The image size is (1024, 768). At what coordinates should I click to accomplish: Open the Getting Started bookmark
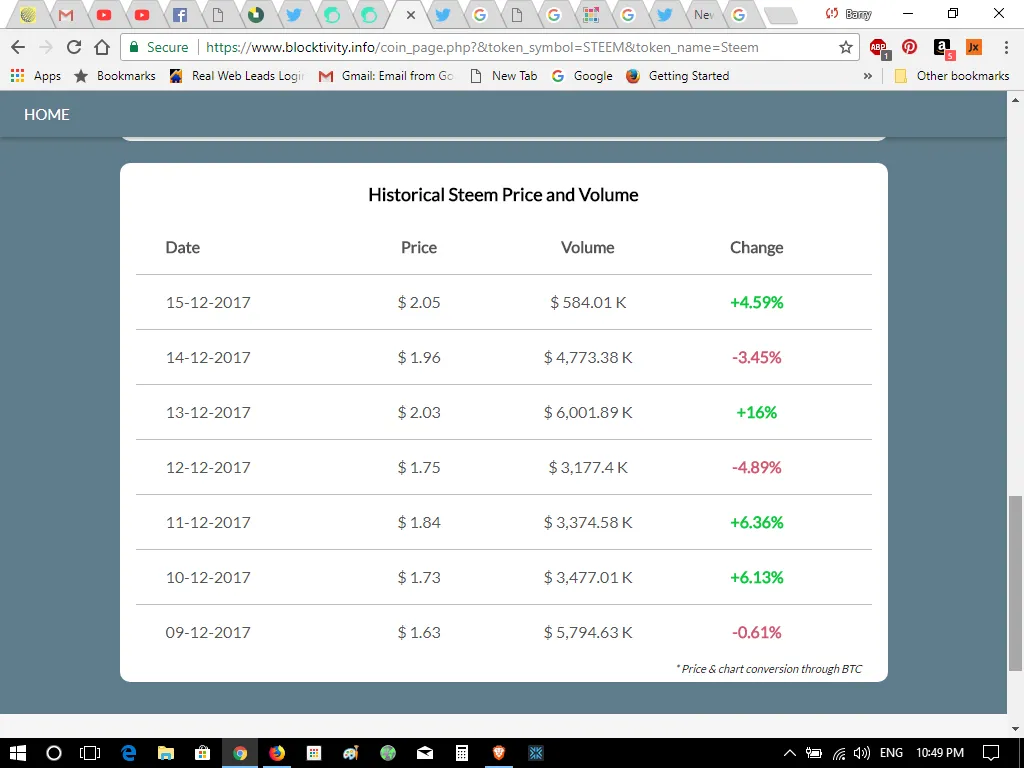[x=677, y=76]
